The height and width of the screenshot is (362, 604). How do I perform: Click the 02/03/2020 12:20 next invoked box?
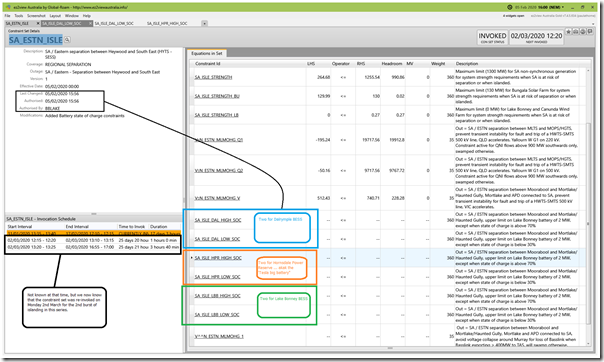[x=536, y=37]
